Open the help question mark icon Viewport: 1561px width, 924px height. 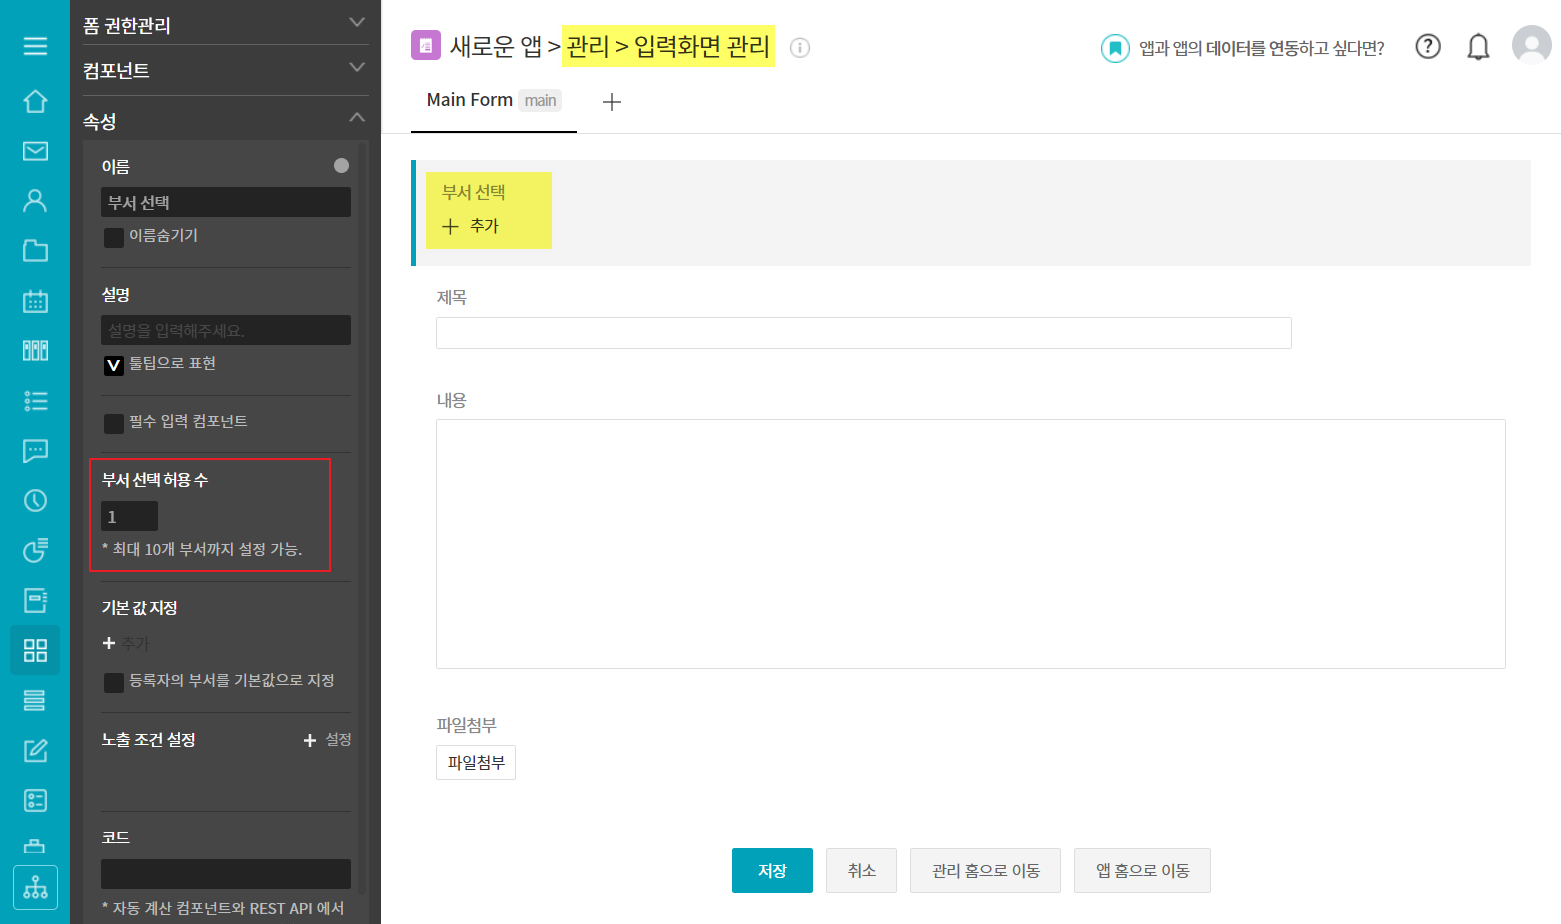pos(1428,46)
